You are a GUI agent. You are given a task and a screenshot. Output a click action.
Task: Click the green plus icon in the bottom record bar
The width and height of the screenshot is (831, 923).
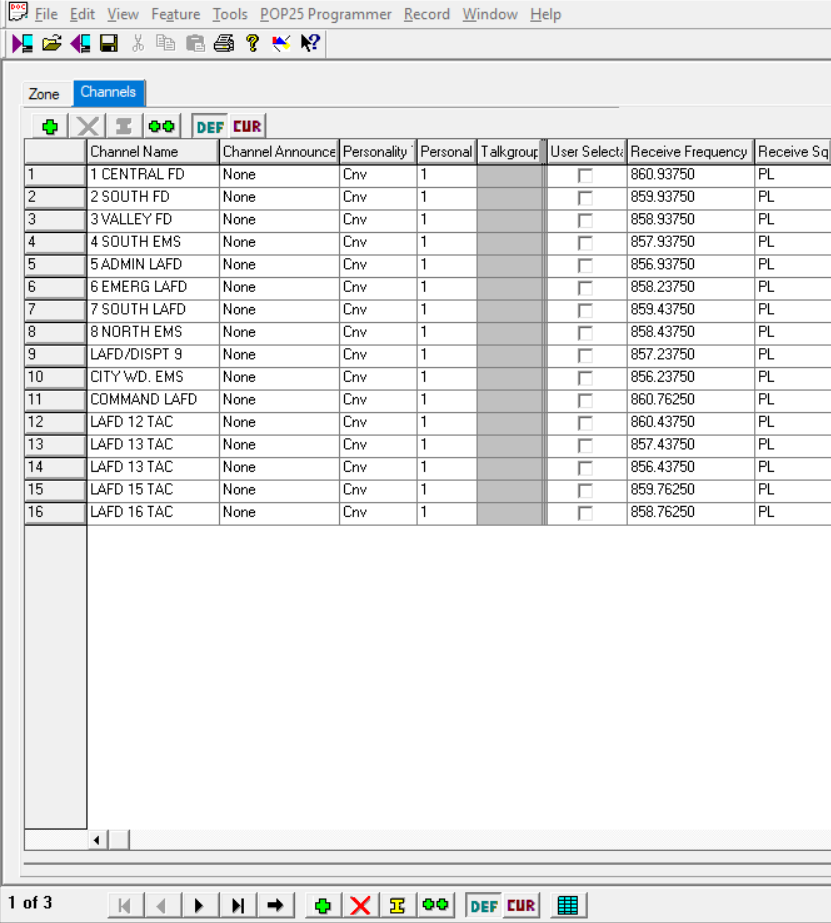pos(323,905)
